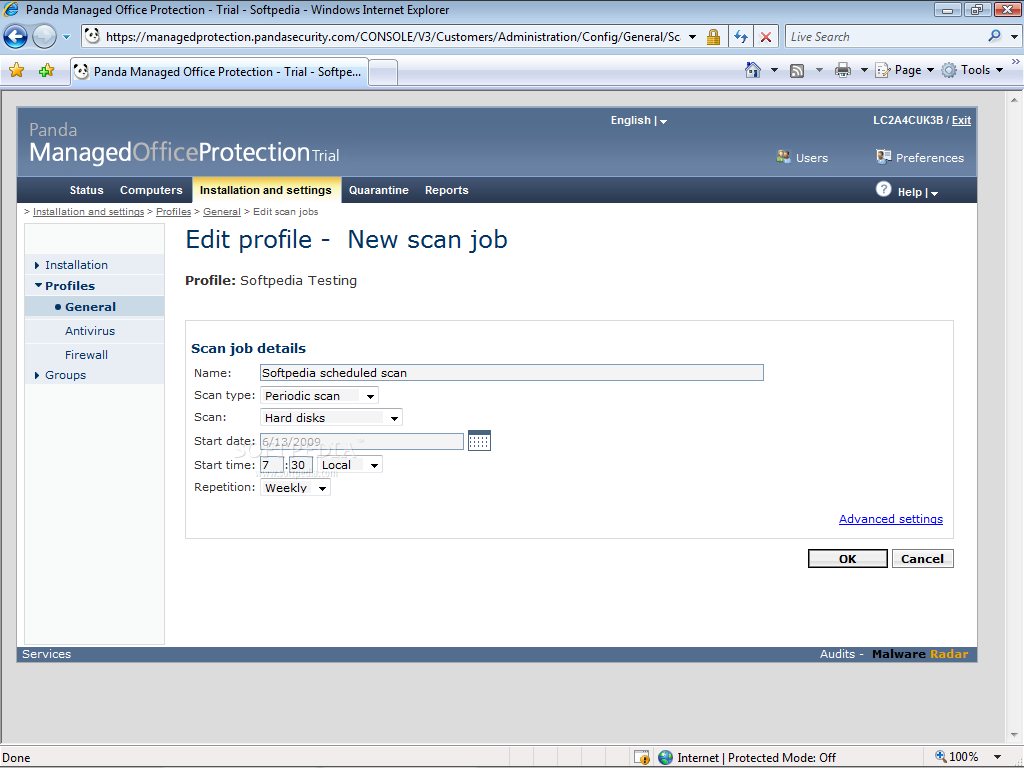Open the search provider dropdown arrow
This screenshot has height=768, width=1024.
(1014, 37)
